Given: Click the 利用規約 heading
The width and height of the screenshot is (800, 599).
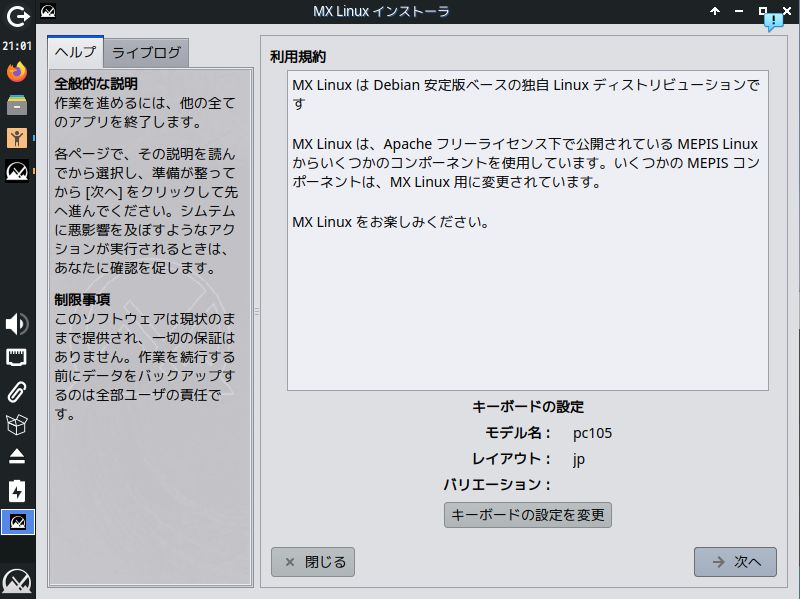Looking at the screenshot, I should pyautogui.click(x=298, y=57).
